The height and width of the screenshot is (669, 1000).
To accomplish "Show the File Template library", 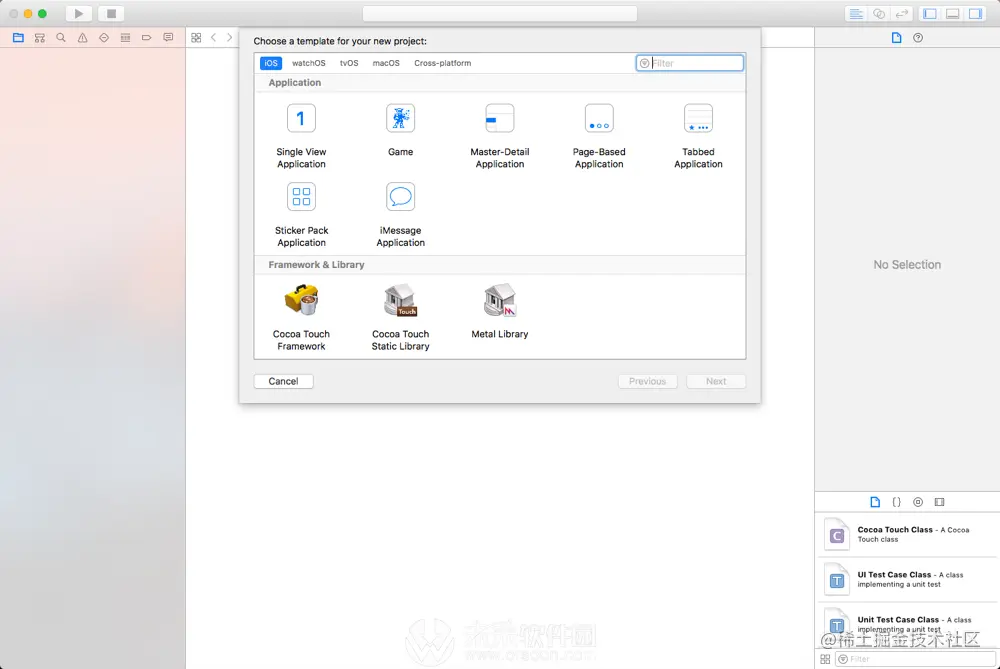I will click(875, 502).
